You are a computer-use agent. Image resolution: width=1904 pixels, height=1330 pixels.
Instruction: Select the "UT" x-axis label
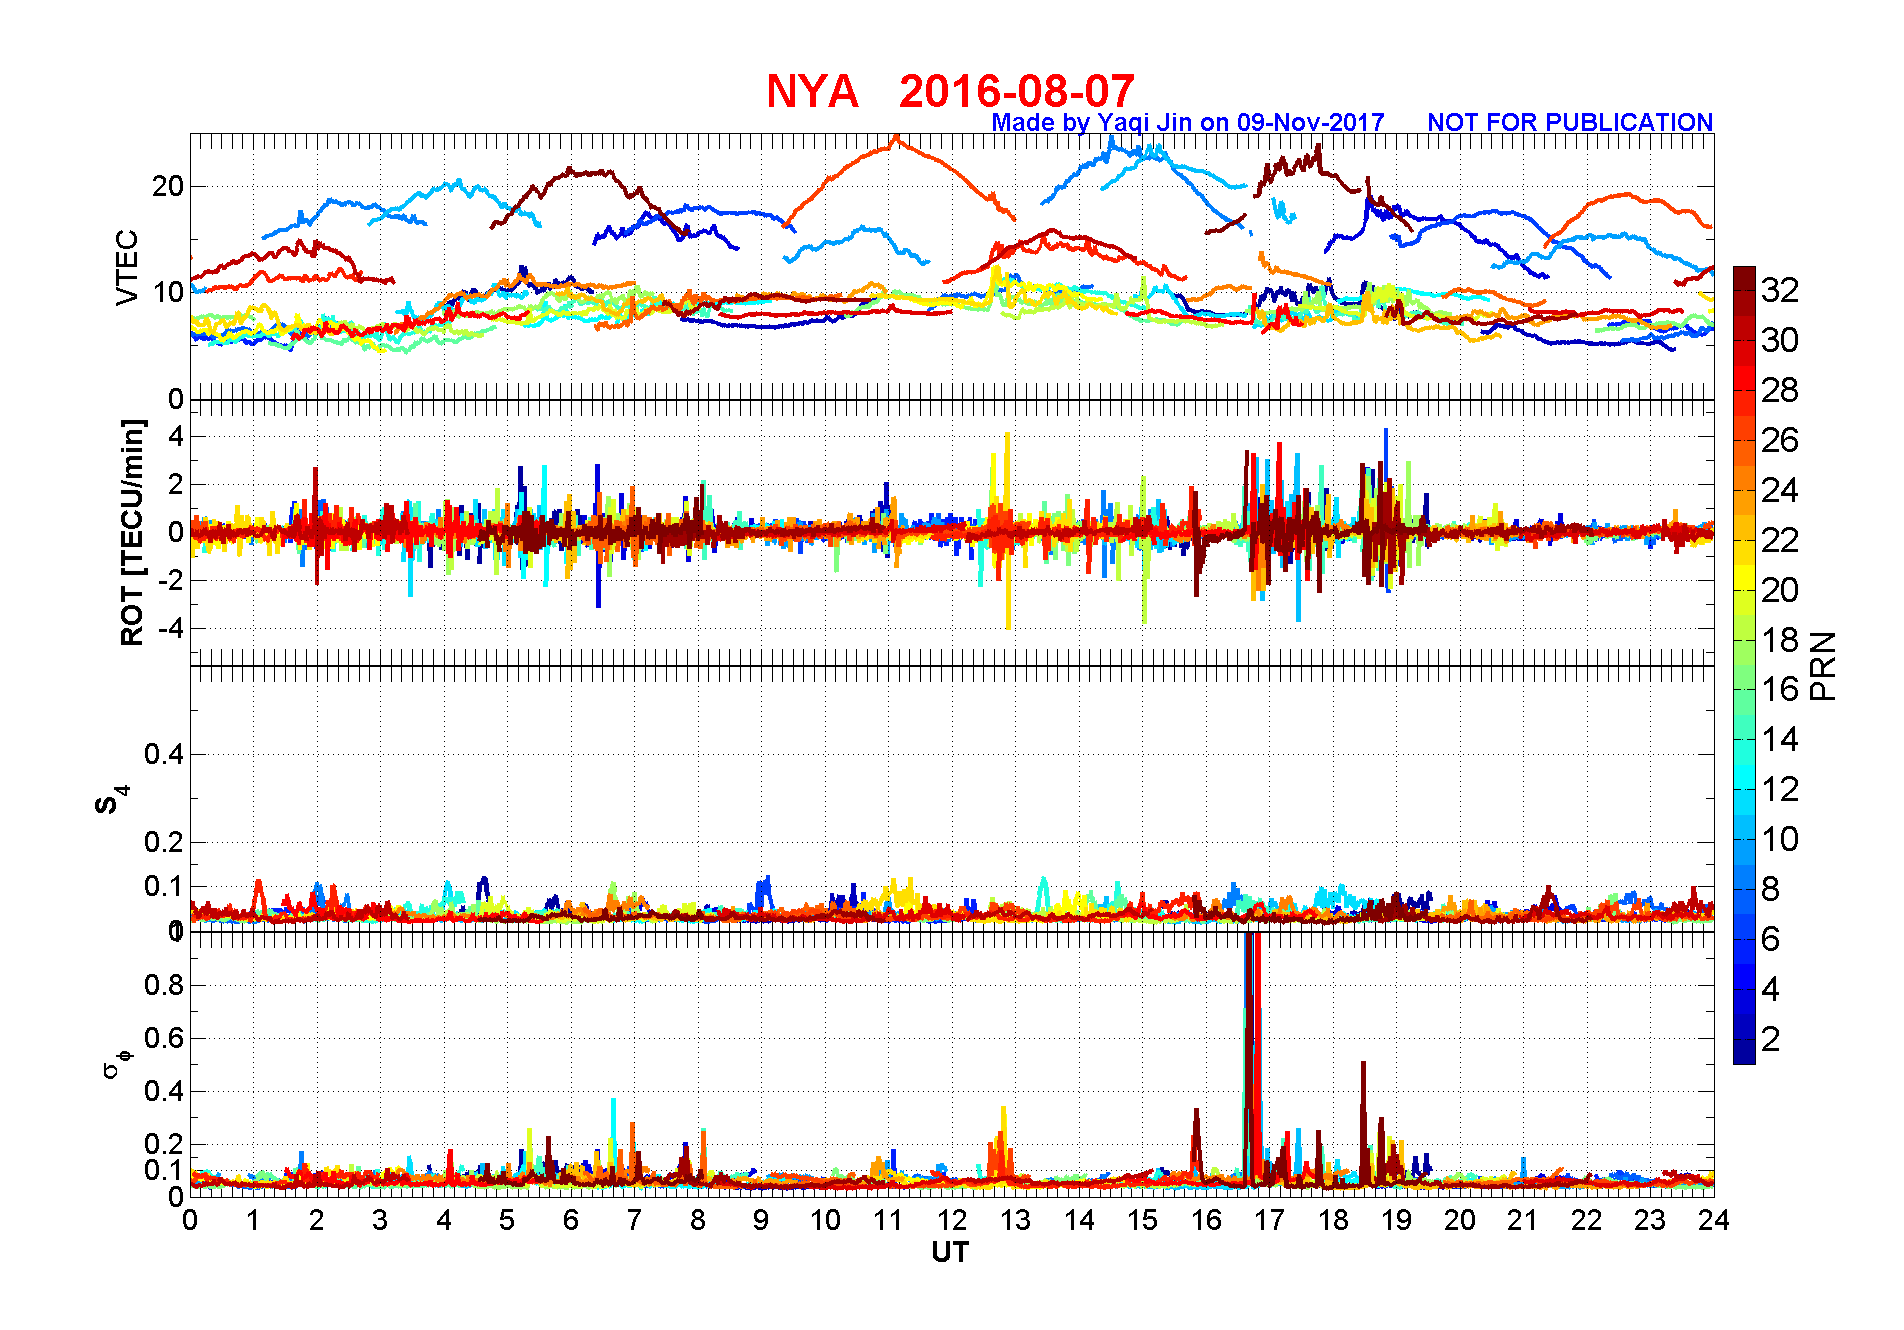[x=950, y=1252]
